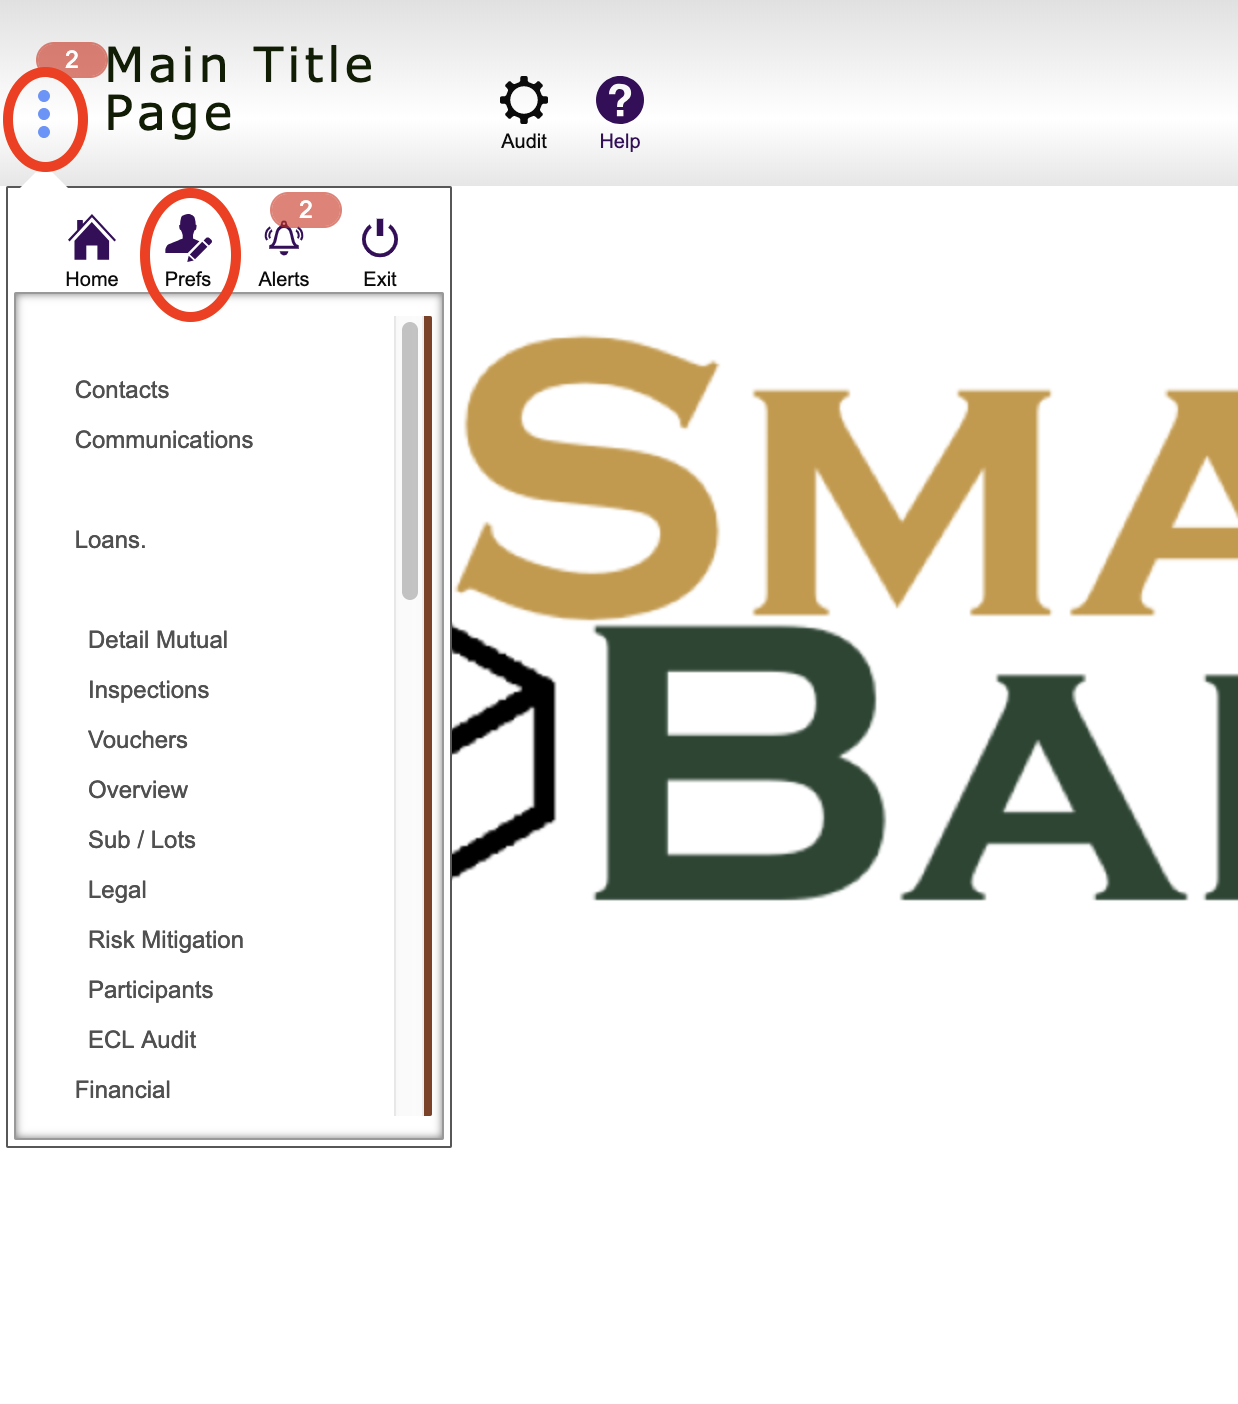Open Inspections under Loans

(x=149, y=690)
